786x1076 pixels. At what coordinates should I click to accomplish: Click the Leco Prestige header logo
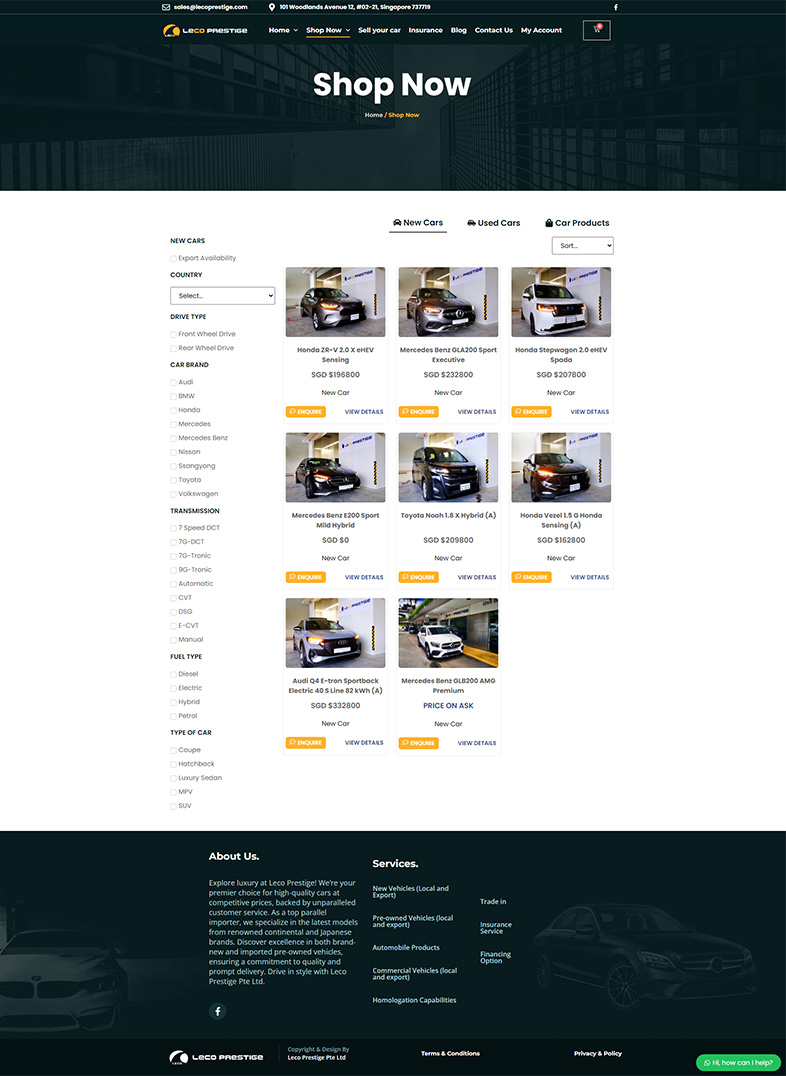(205, 30)
